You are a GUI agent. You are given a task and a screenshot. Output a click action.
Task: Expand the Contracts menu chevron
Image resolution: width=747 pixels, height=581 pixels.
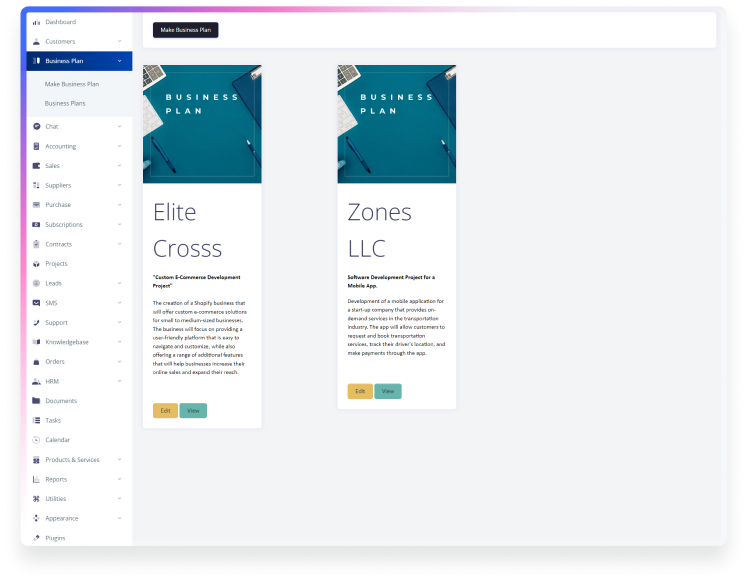pos(120,244)
